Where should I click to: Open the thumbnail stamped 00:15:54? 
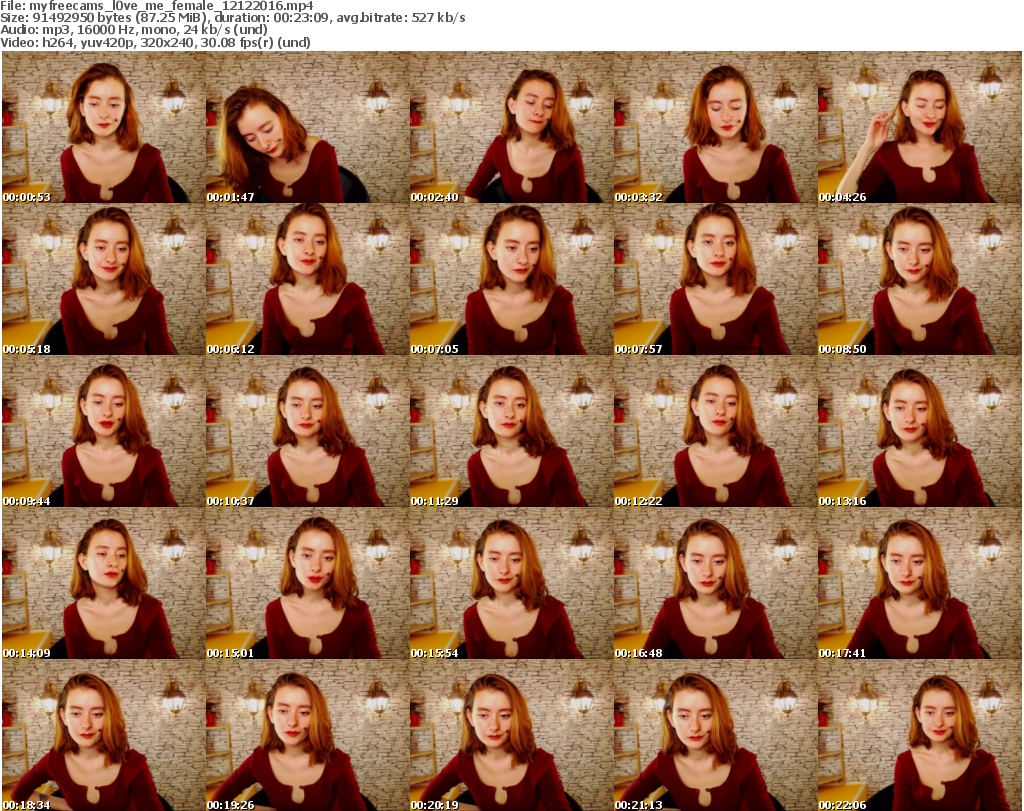coord(512,583)
